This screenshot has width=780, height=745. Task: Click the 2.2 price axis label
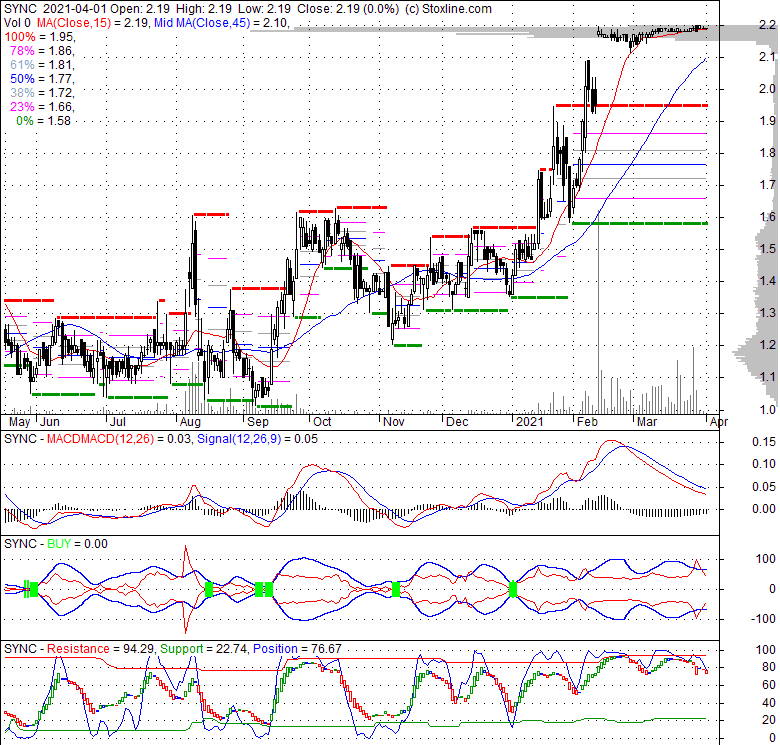(768, 25)
